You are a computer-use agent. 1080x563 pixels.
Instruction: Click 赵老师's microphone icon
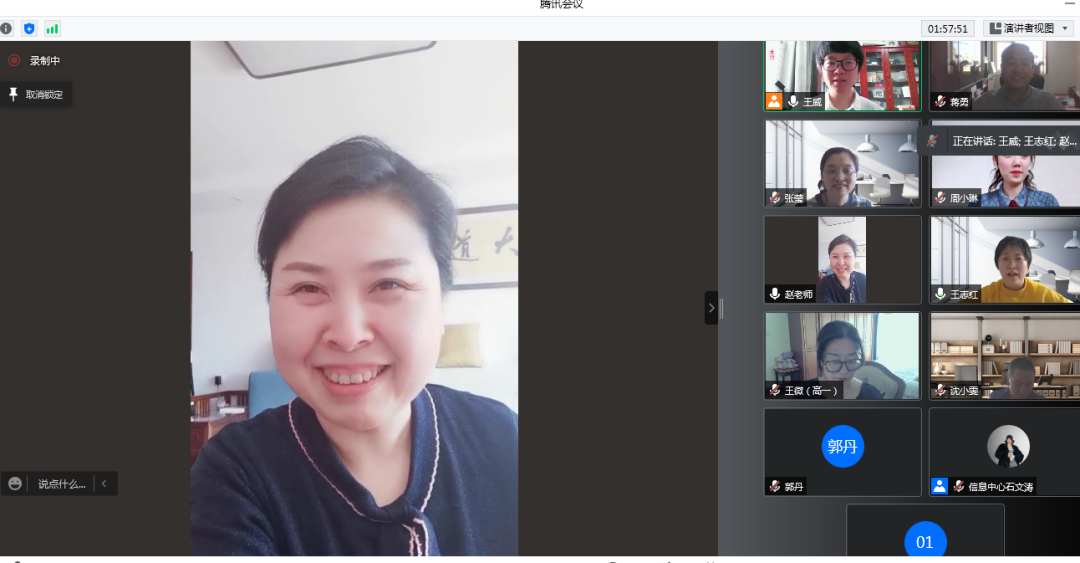(x=775, y=294)
